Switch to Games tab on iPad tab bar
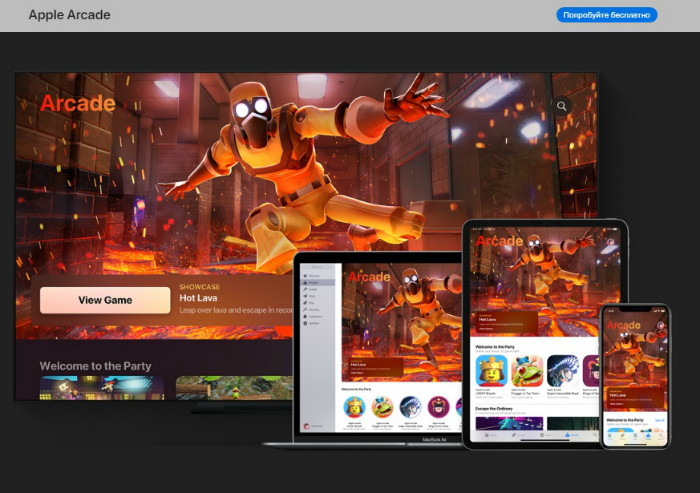Image resolution: width=700 pixels, height=493 pixels. (518, 435)
